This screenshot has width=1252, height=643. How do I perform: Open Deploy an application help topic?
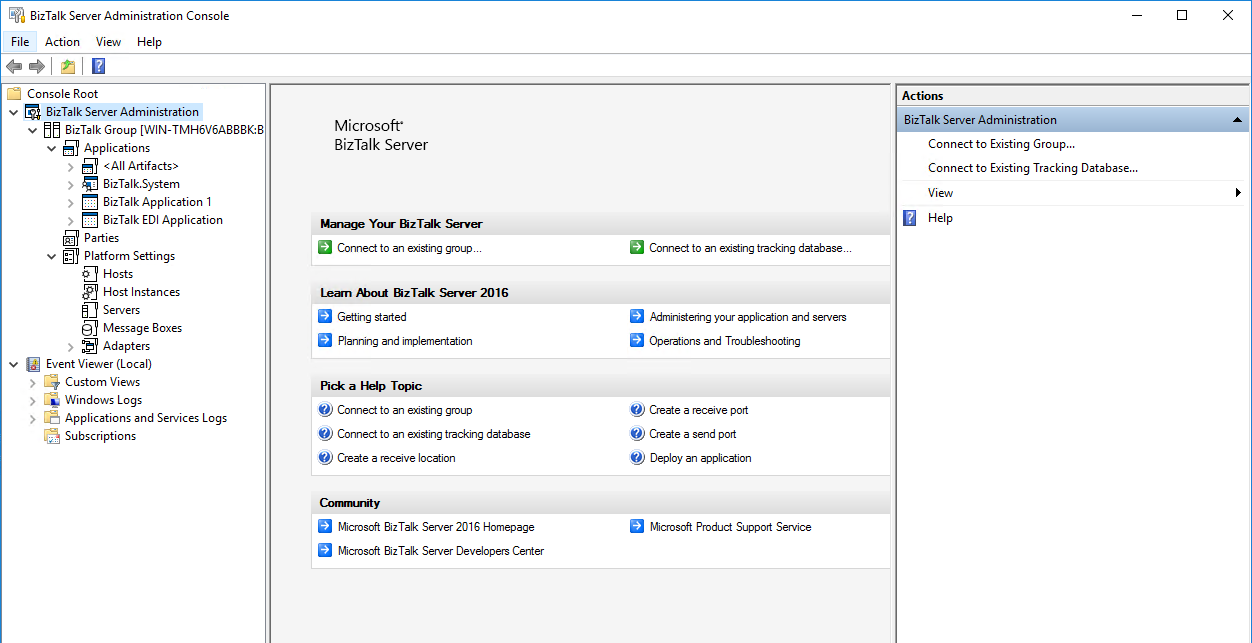point(700,458)
